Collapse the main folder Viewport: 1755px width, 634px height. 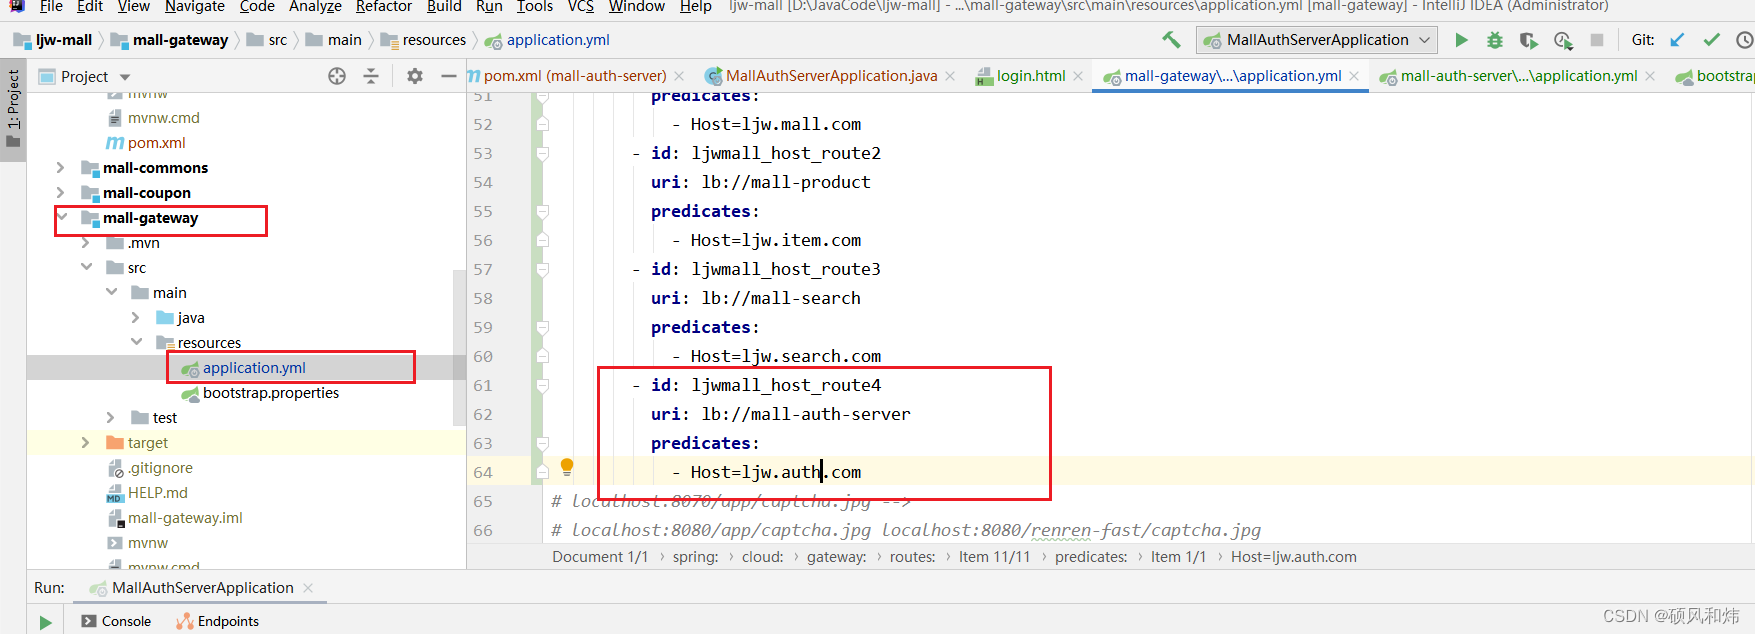tap(111, 292)
